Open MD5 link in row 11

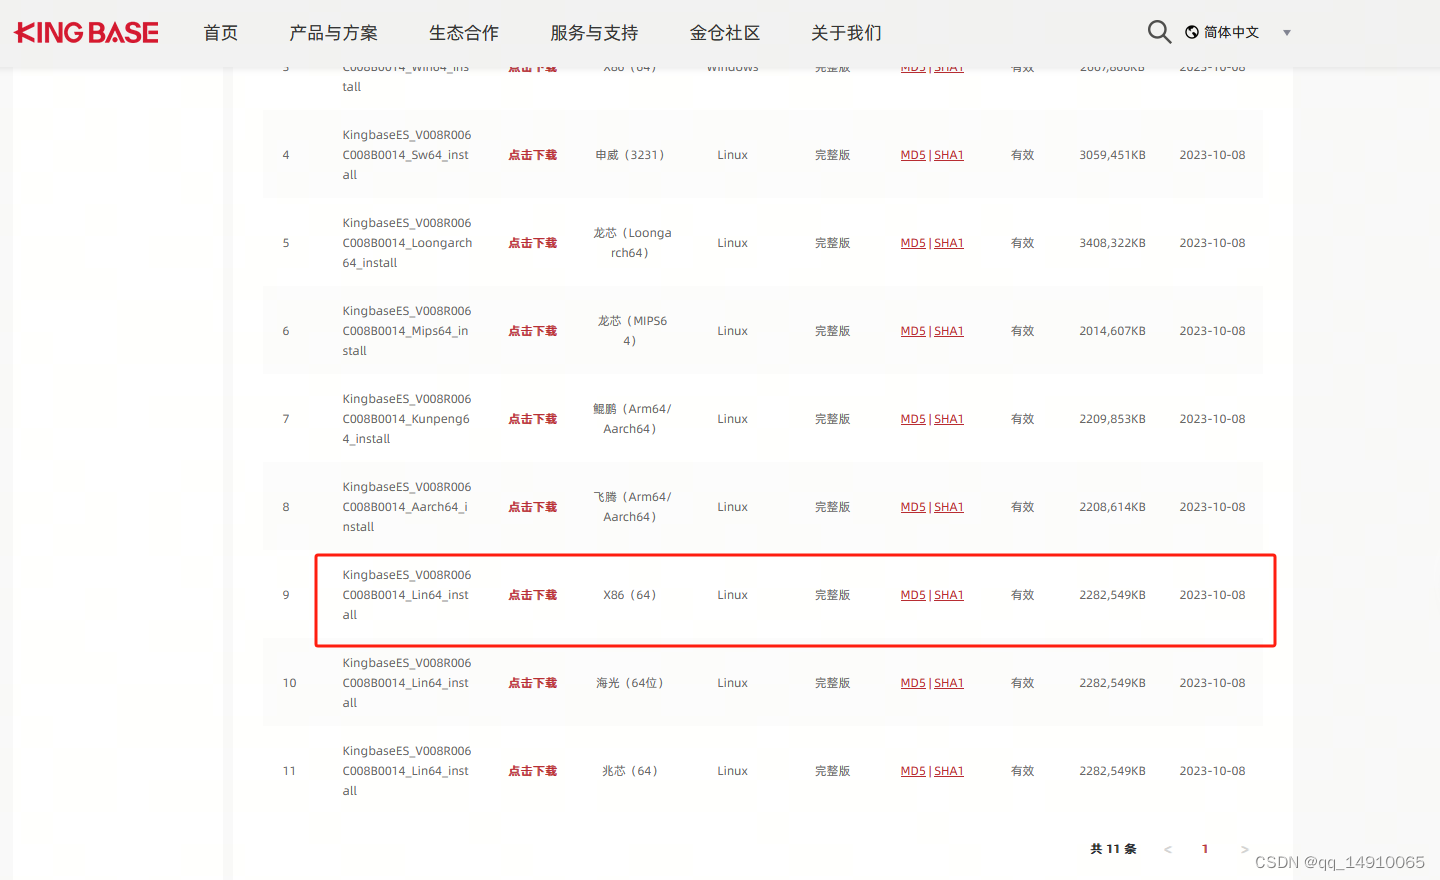point(913,771)
